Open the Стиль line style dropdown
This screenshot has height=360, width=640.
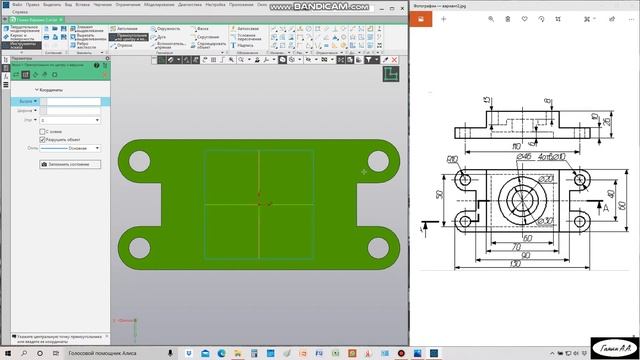pos(97,148)
